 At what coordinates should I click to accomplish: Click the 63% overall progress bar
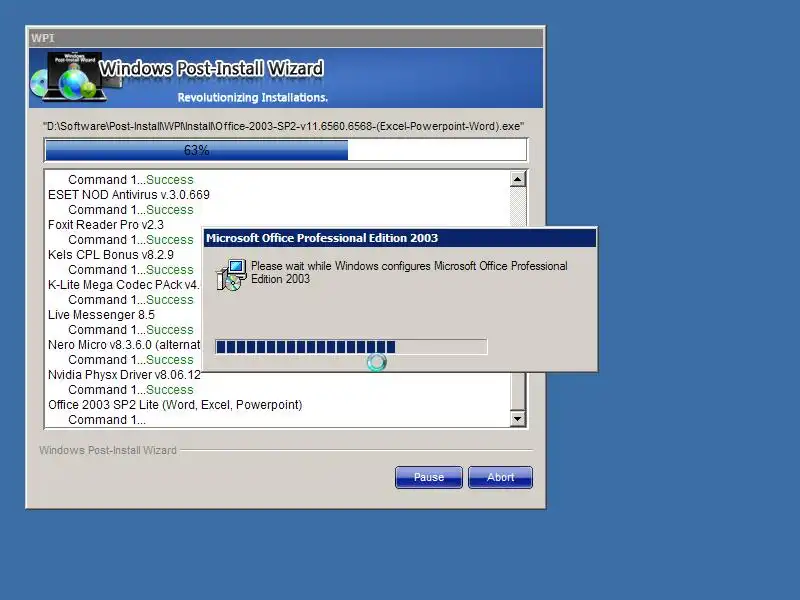[x=286, y=150]
